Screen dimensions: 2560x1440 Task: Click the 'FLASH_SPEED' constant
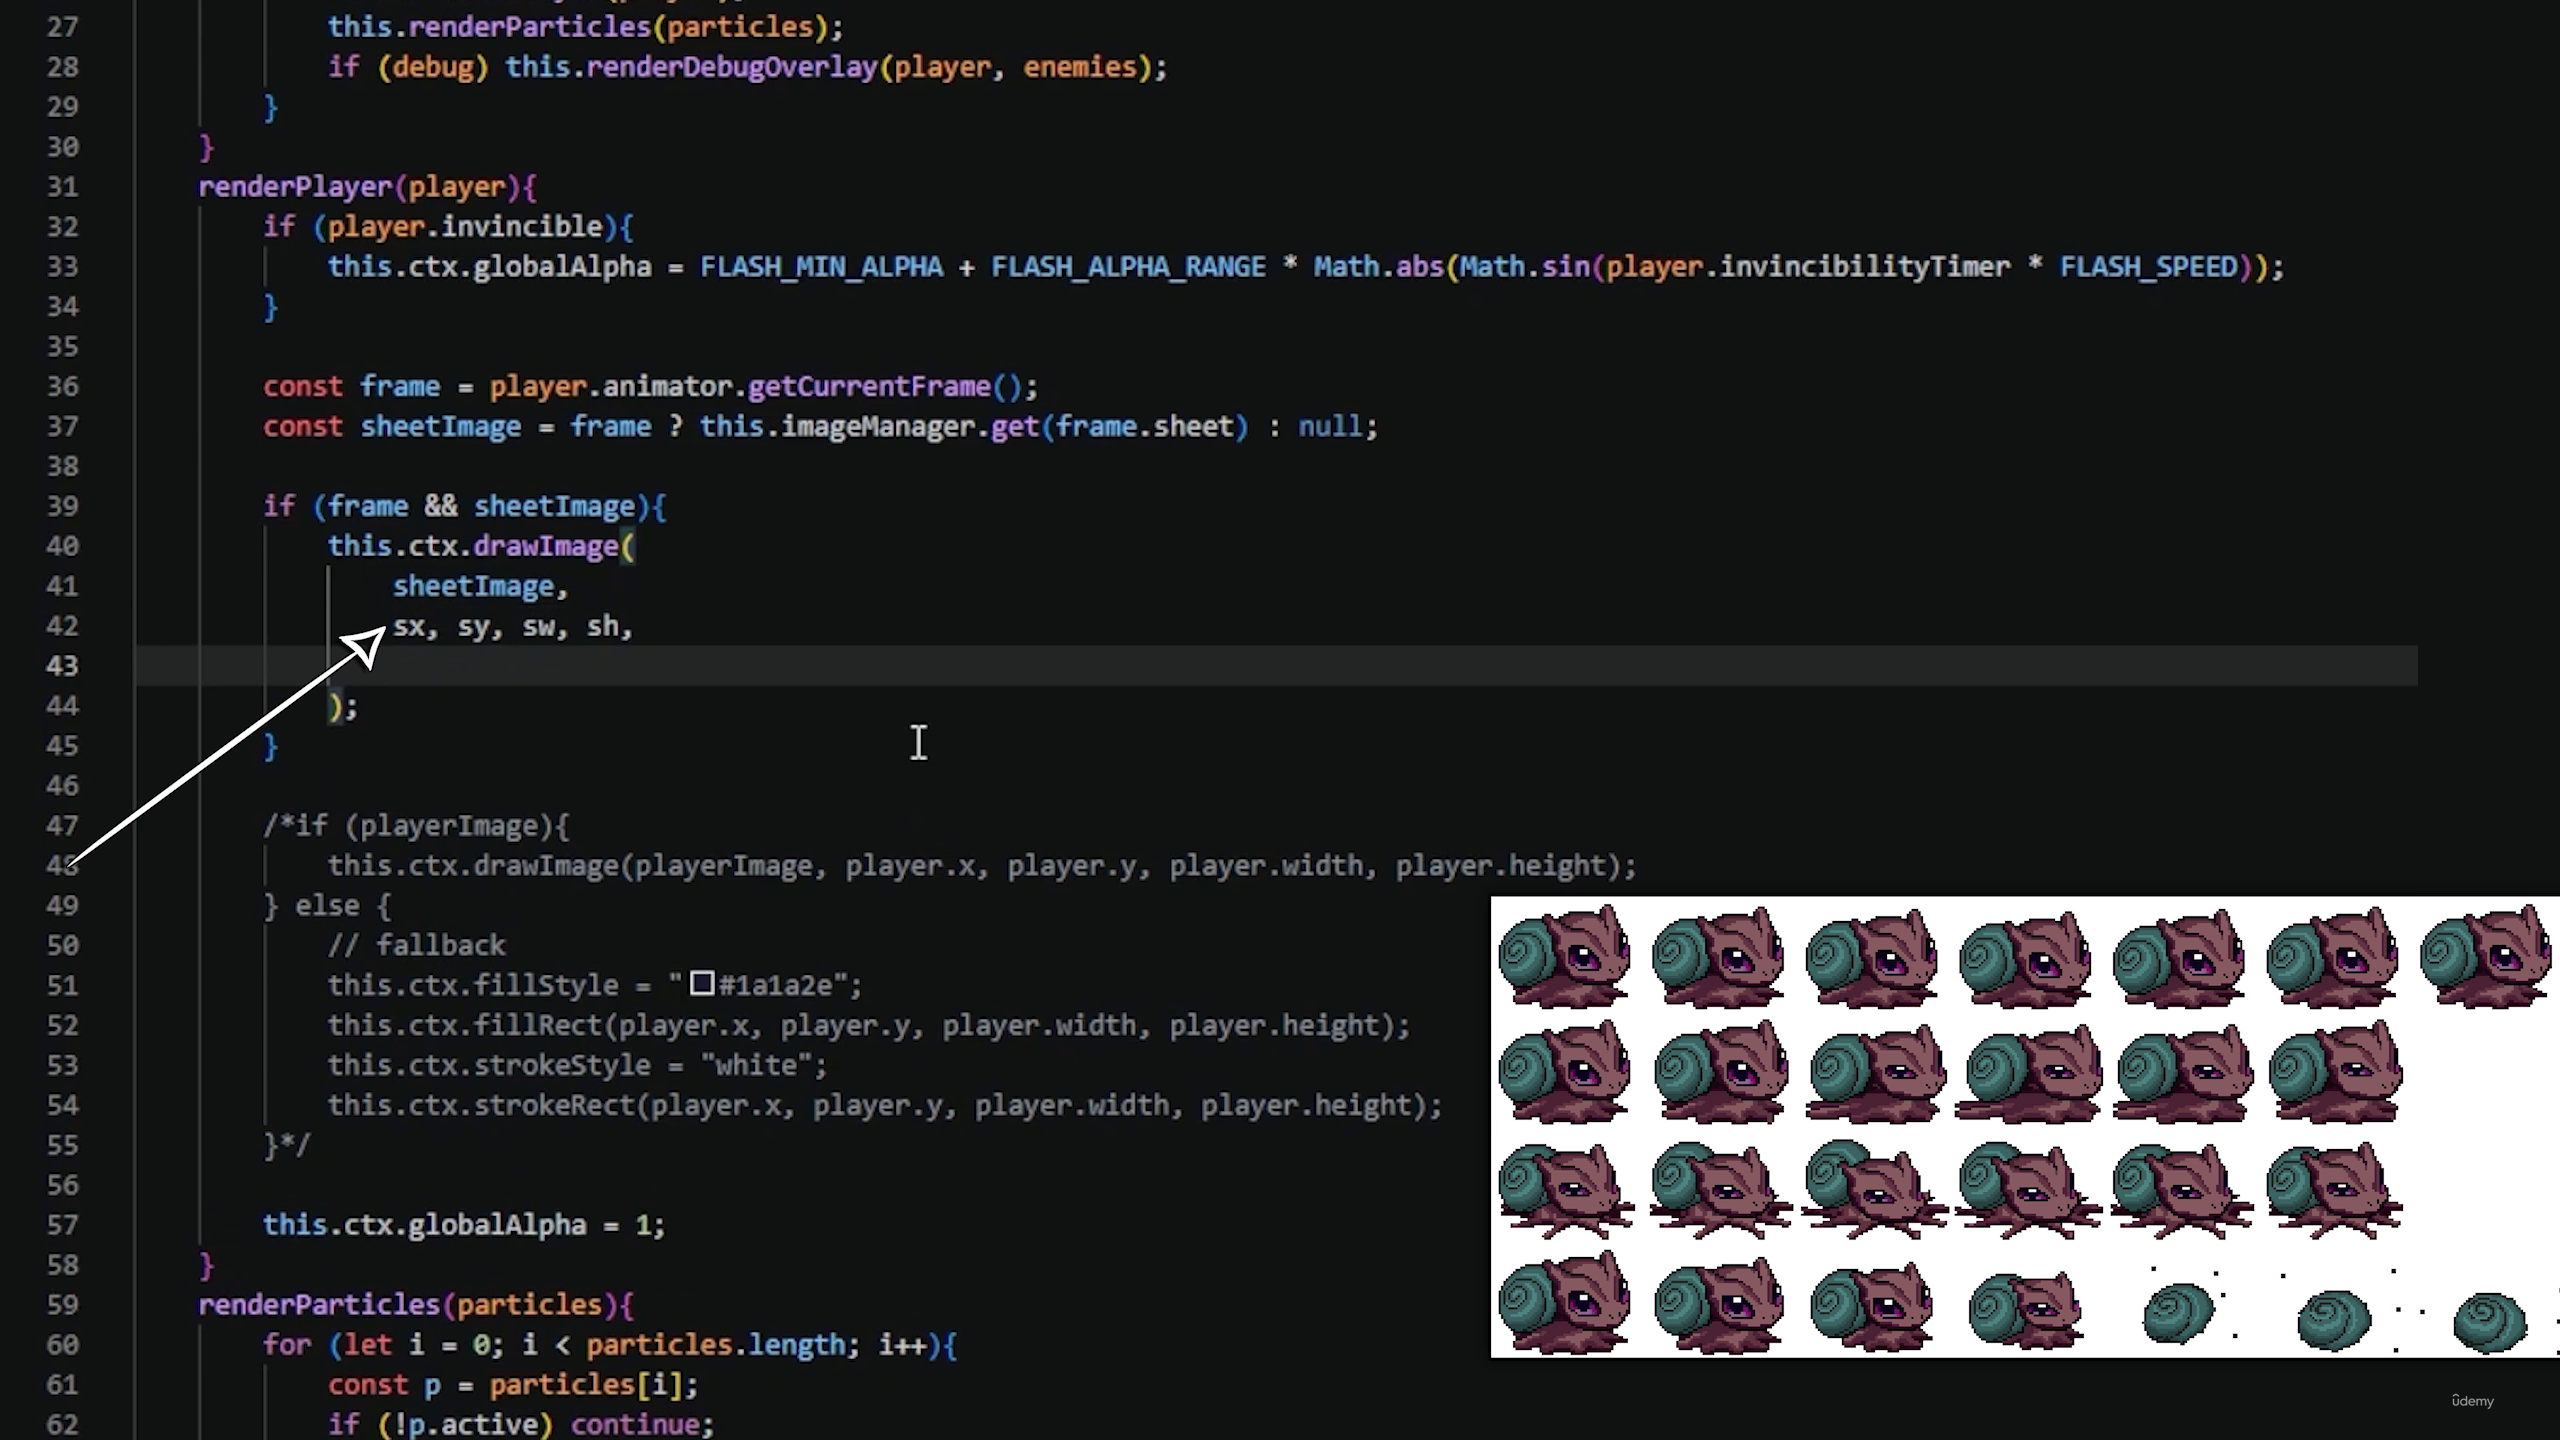(2148, 267)
